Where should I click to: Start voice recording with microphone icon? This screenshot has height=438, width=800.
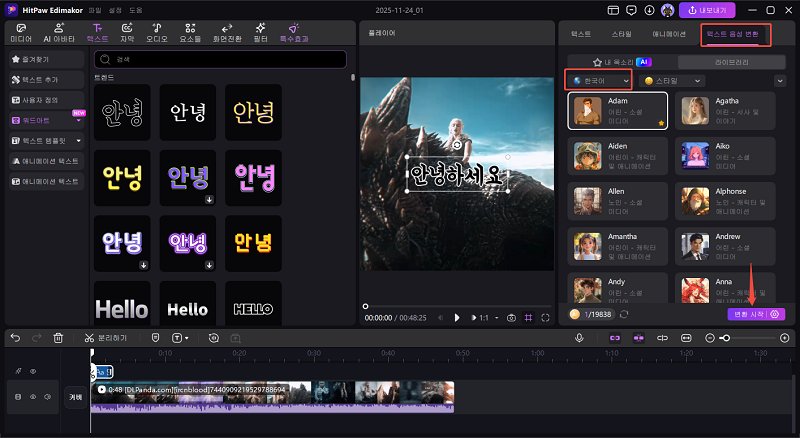(579, 338)
